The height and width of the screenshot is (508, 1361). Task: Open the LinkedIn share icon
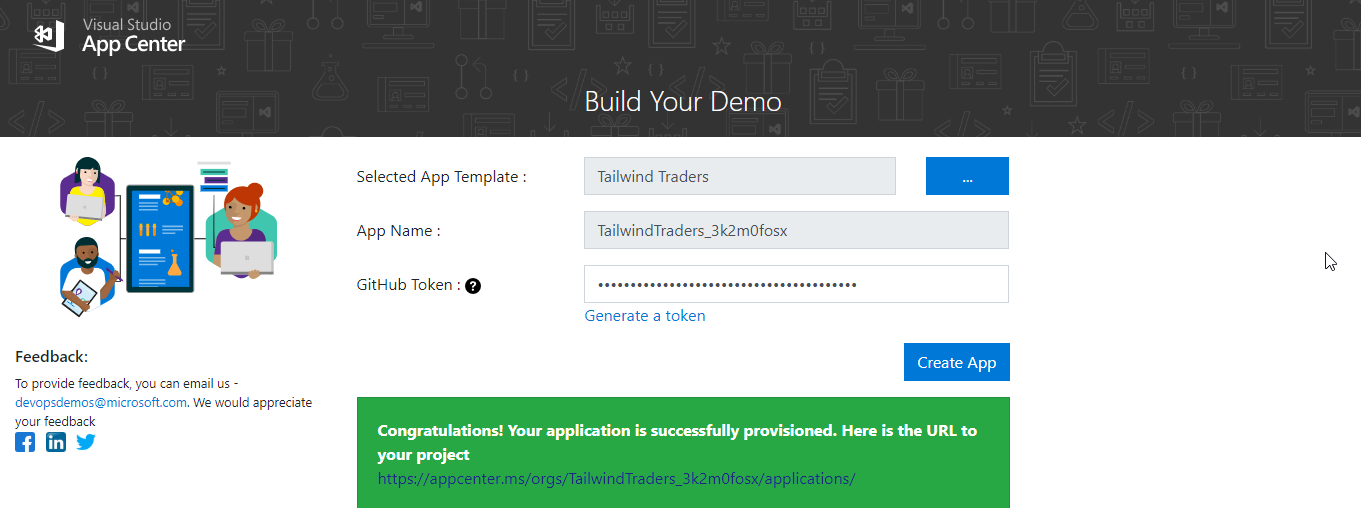pos(56,442)
